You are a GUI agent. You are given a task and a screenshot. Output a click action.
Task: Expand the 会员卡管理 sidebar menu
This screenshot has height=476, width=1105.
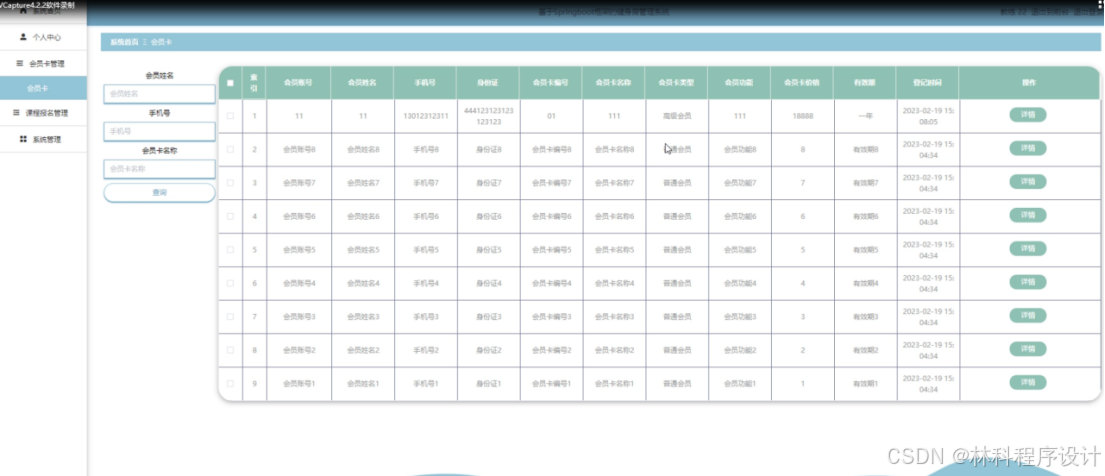[x=43, y=63]
